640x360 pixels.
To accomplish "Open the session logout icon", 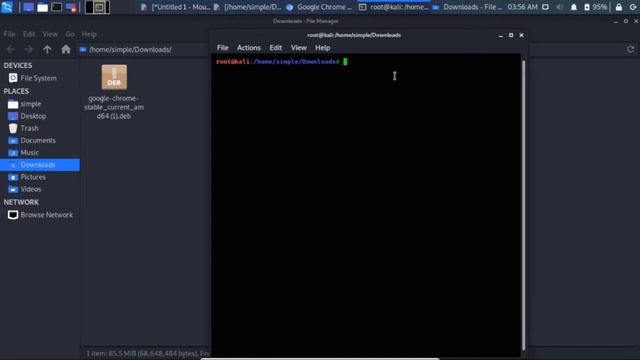I will (x=633, y=7).
